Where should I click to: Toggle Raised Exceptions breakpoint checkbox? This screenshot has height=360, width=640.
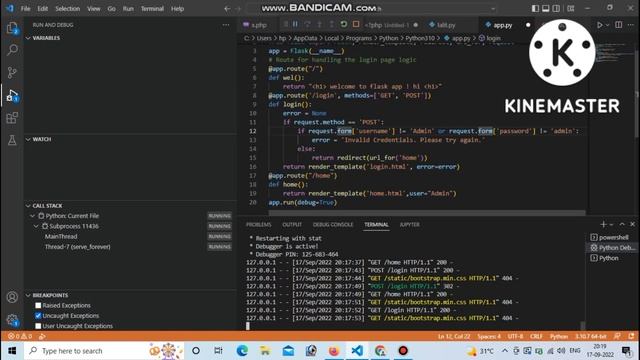click(x=38, y=305)
